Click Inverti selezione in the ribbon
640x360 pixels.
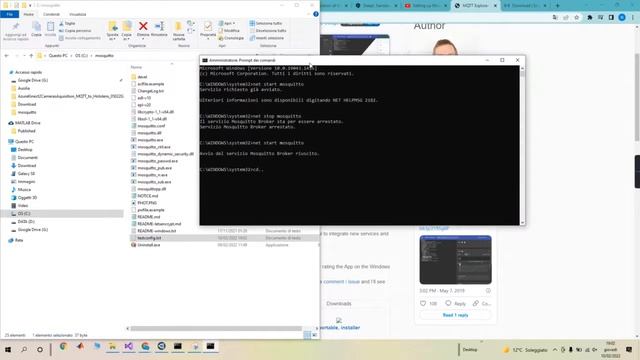tap(267, 38)
